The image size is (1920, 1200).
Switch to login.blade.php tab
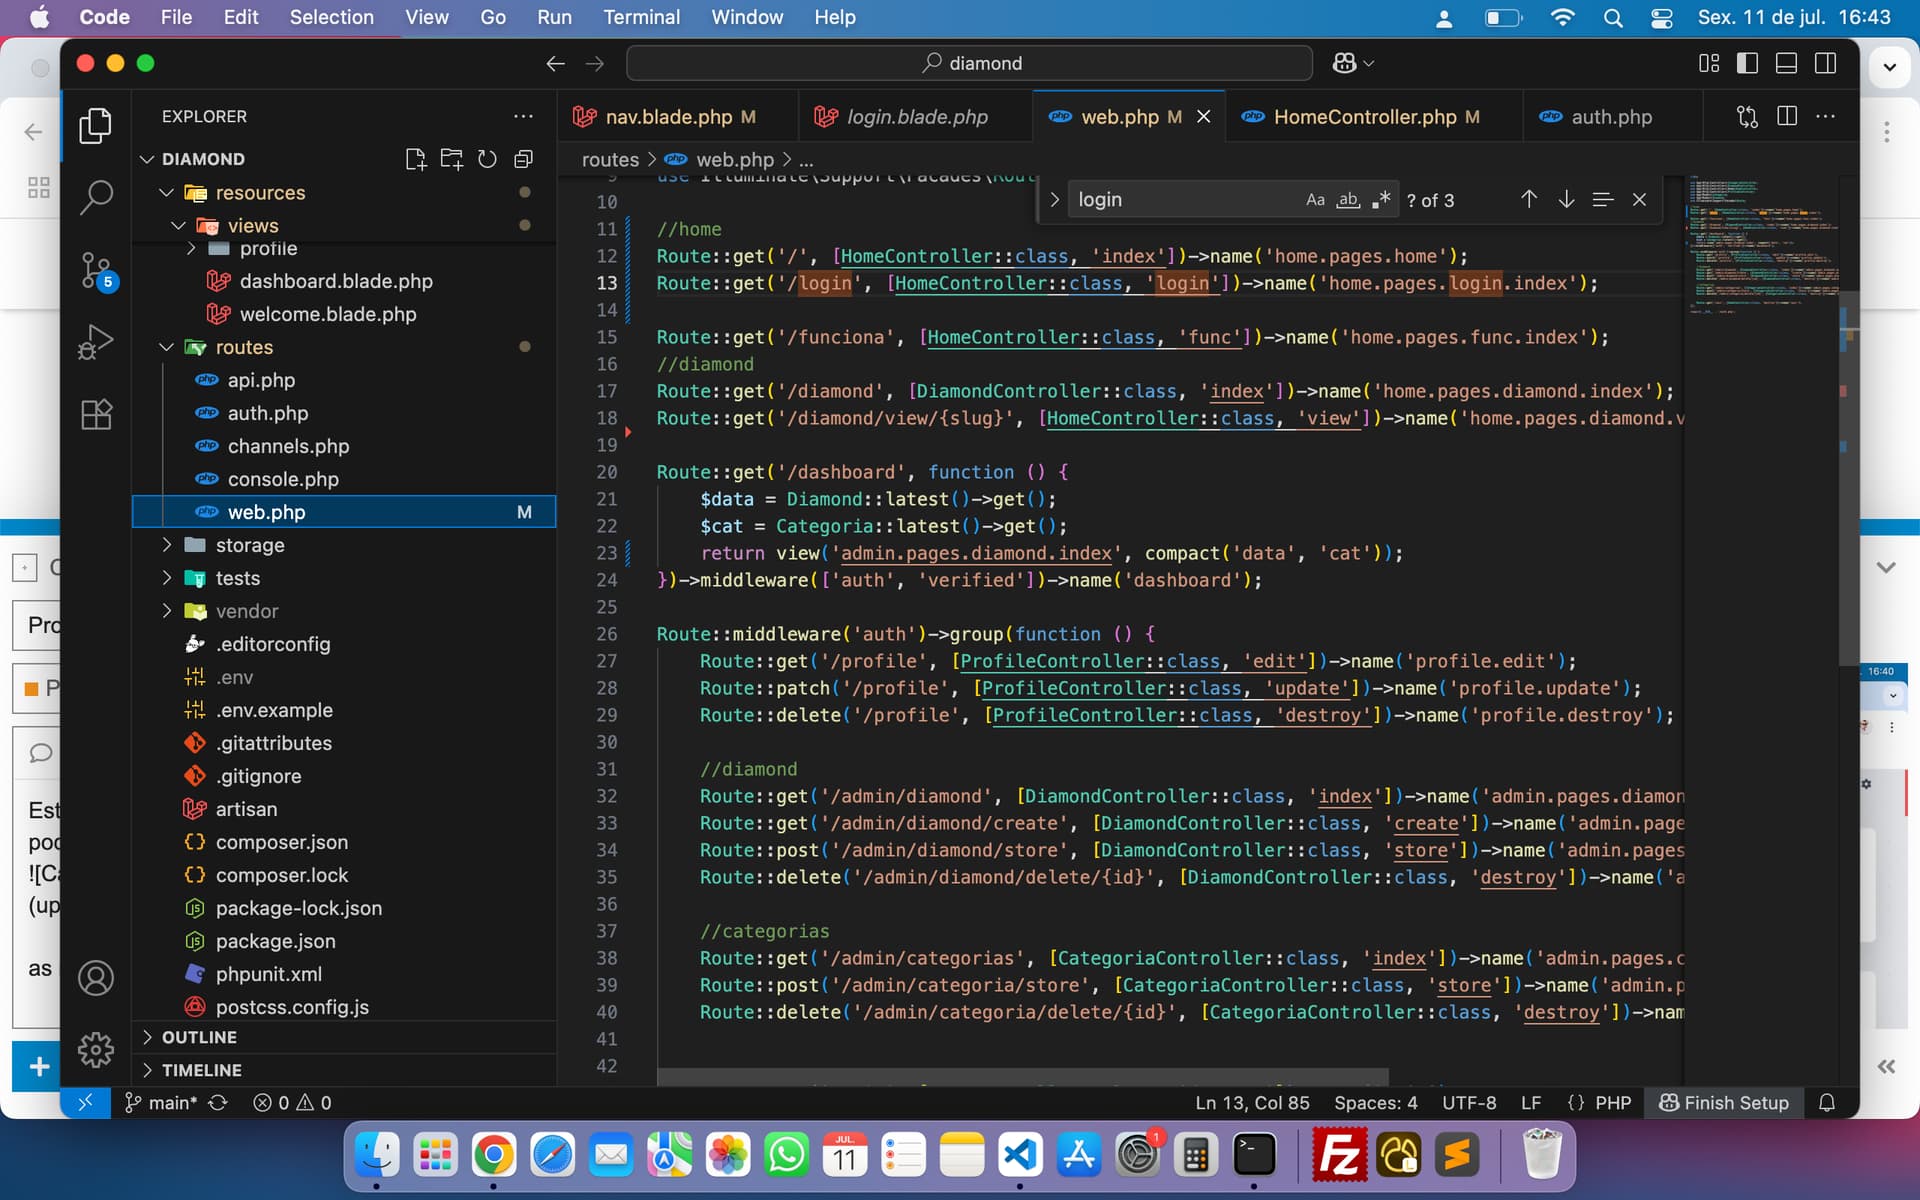[915, 116]
